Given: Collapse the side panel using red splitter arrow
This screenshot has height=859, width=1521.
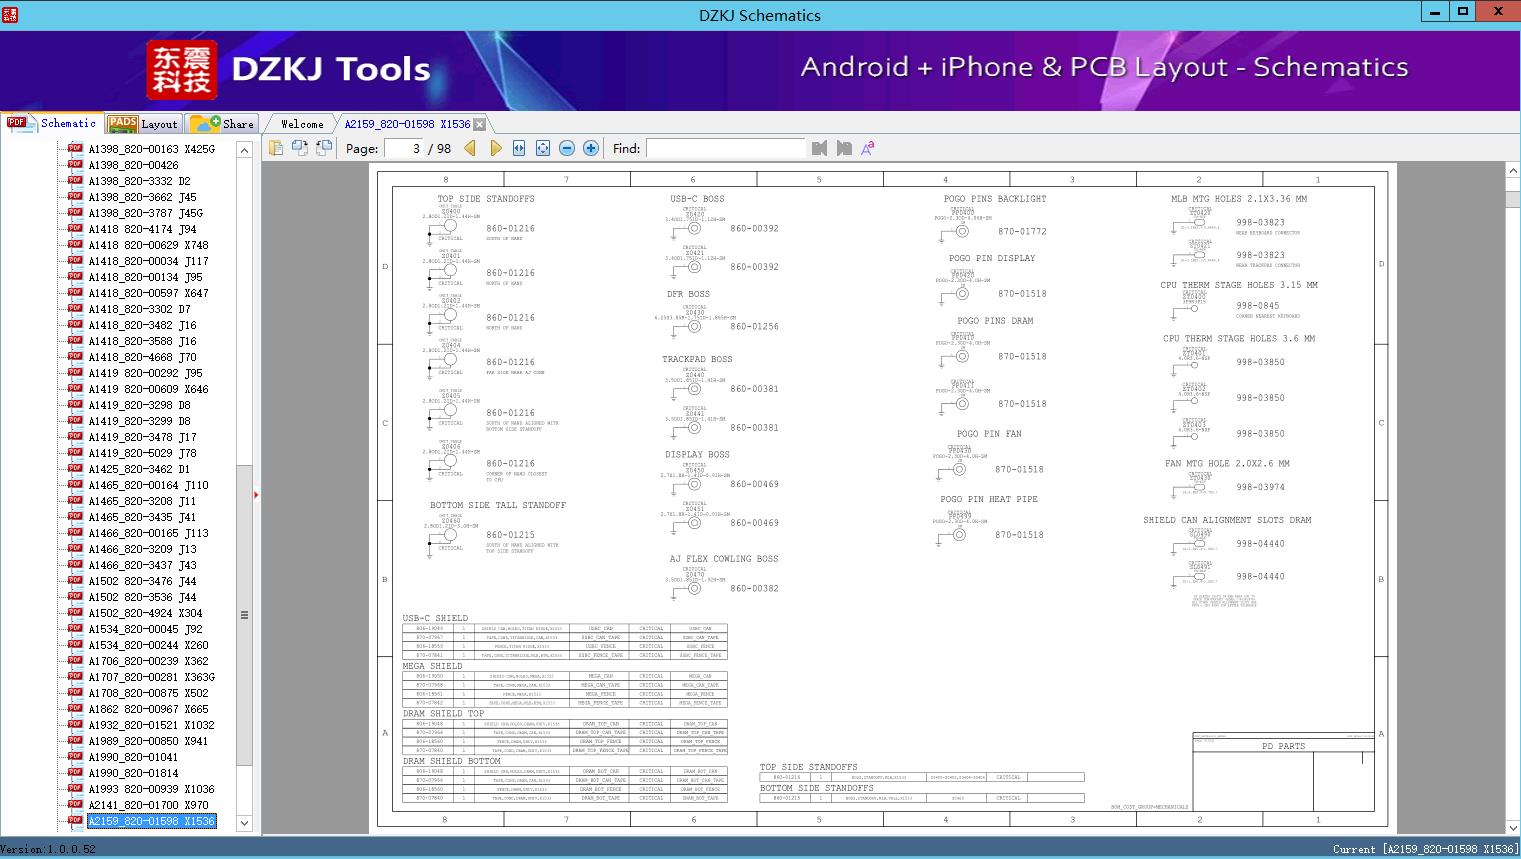Looking at the screenshot, I should pyautogui.click(x=256, y=494).
